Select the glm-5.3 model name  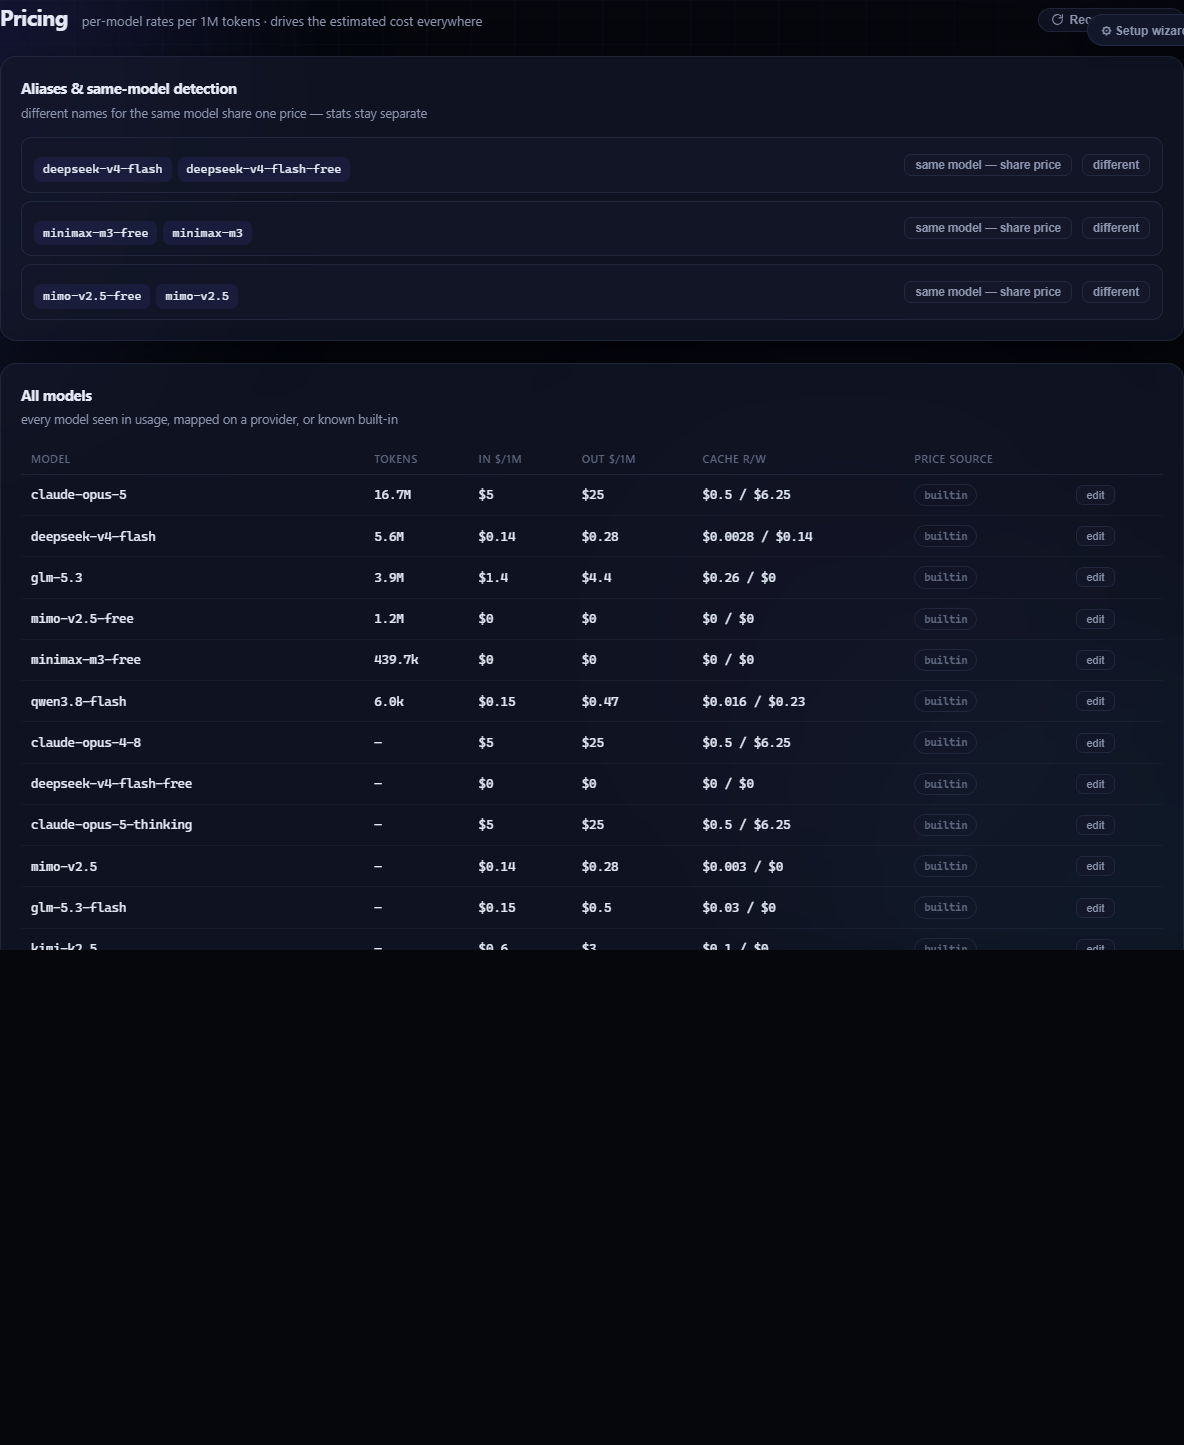click(57, 577)
